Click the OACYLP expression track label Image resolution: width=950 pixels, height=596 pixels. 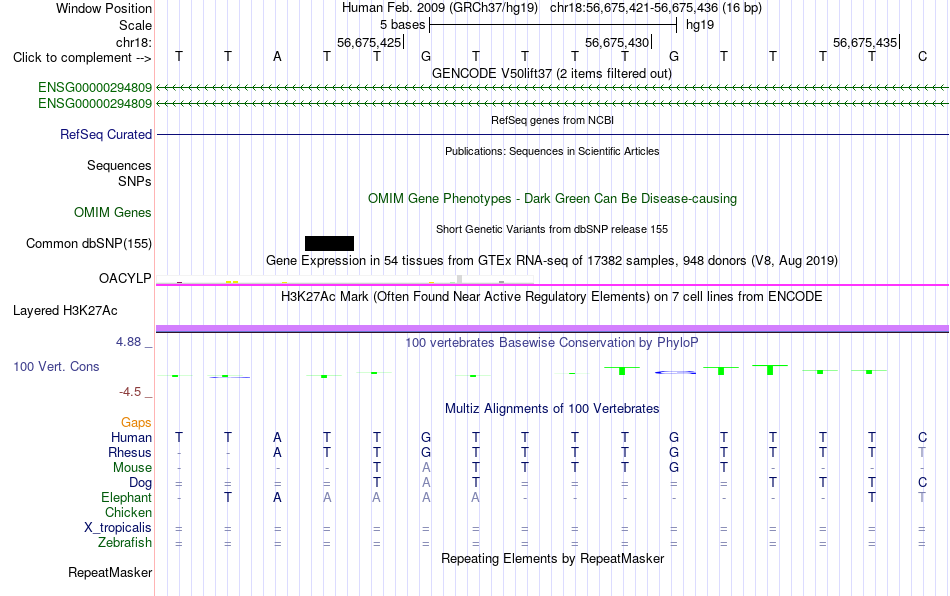[125, 278]
